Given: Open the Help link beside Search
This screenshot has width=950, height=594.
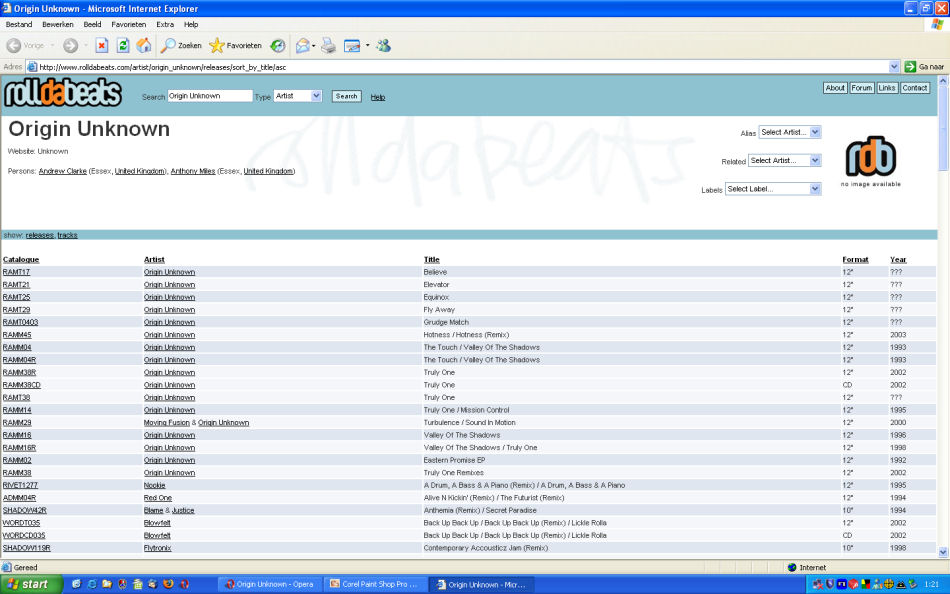Looking at the screenshot, I should click(x=377, y=97).
